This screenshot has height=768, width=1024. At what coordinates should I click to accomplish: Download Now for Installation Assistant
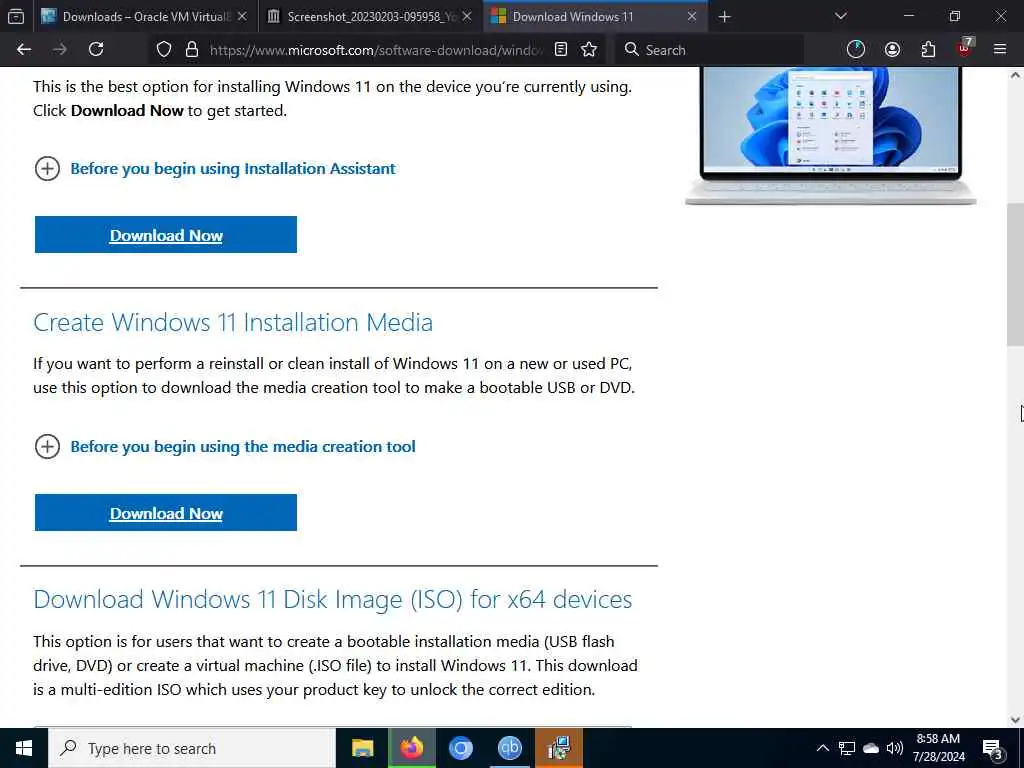(x=166, y=234)
